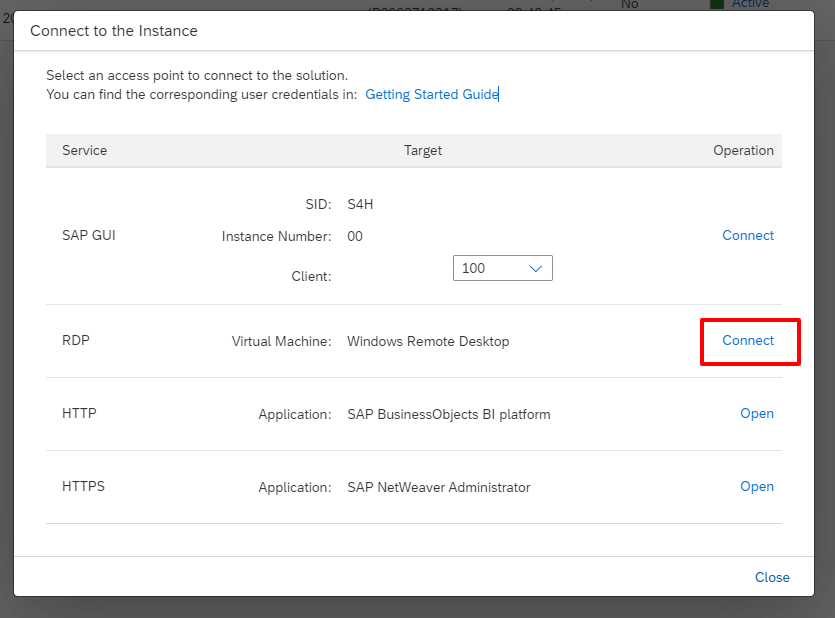Click the SID value S4H
The image size is (835, 618).
click(x=360, y=205)
